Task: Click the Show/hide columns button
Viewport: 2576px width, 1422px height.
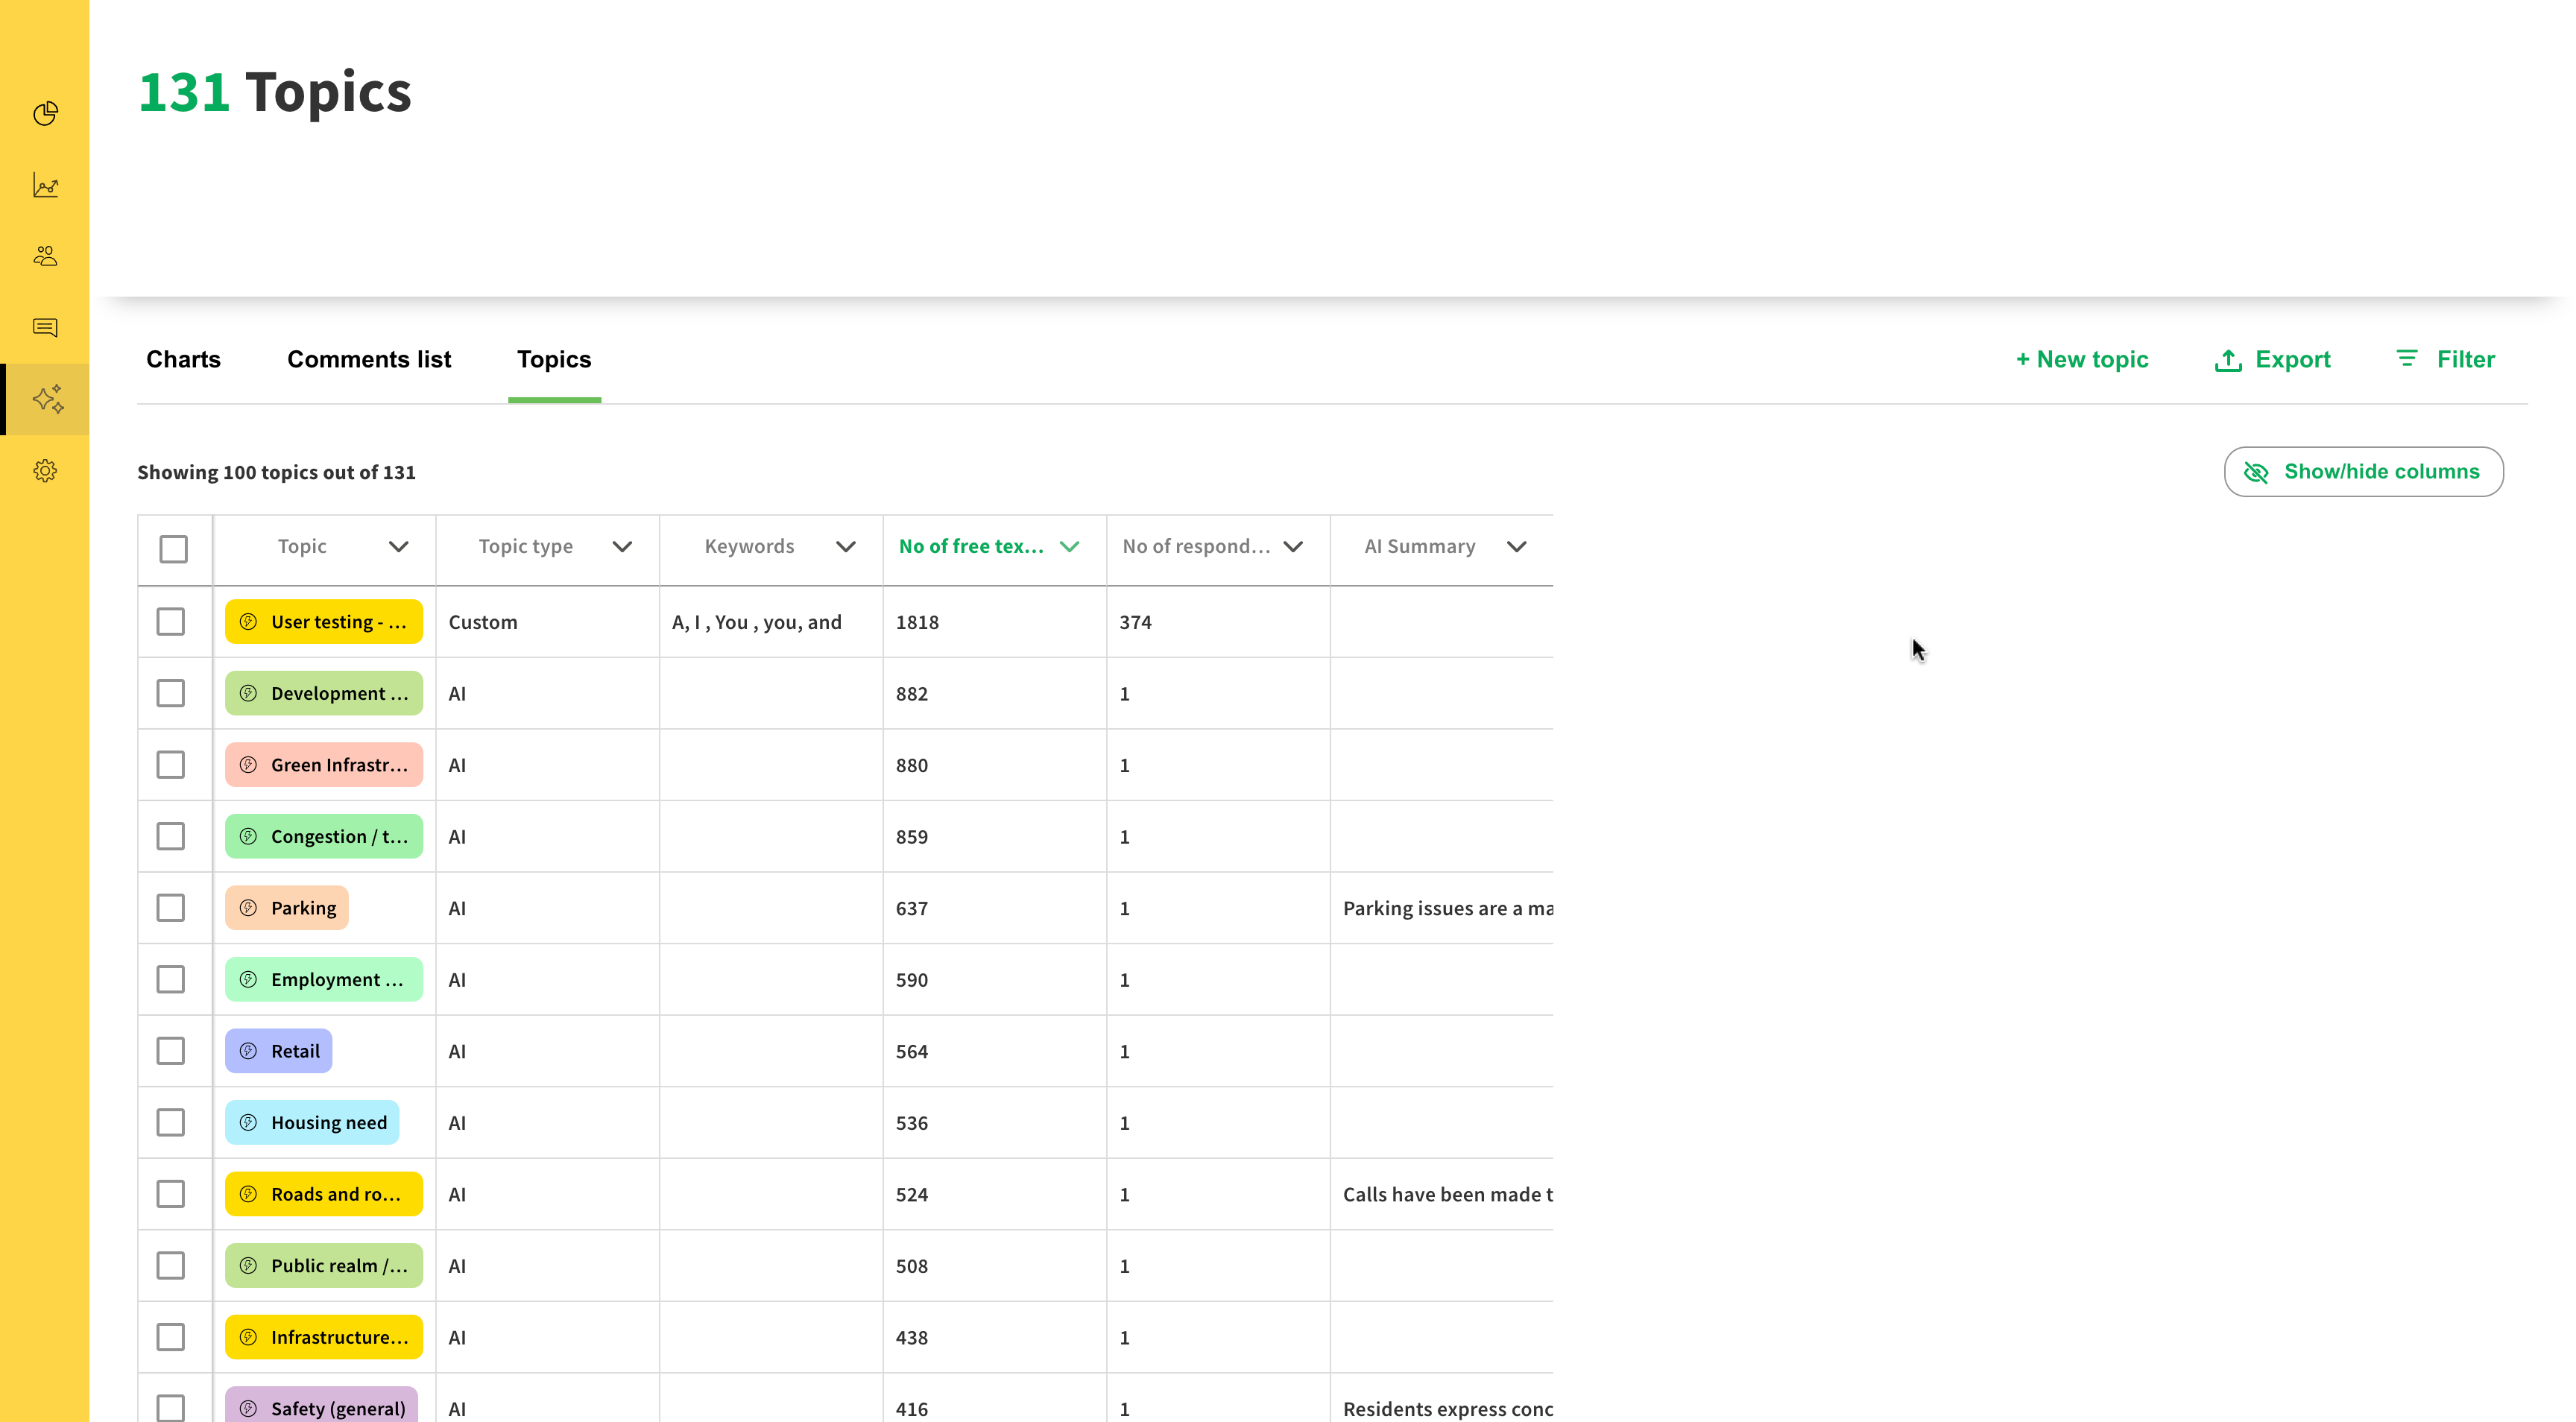Action: coord(2363,472)
